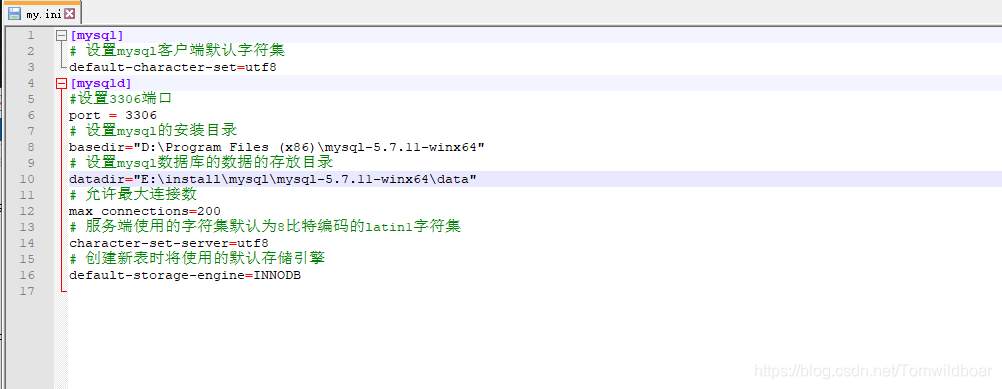Click line number 17 in the margin
The width and height of the screenshot is (1002, 389).
click(28, 291)
